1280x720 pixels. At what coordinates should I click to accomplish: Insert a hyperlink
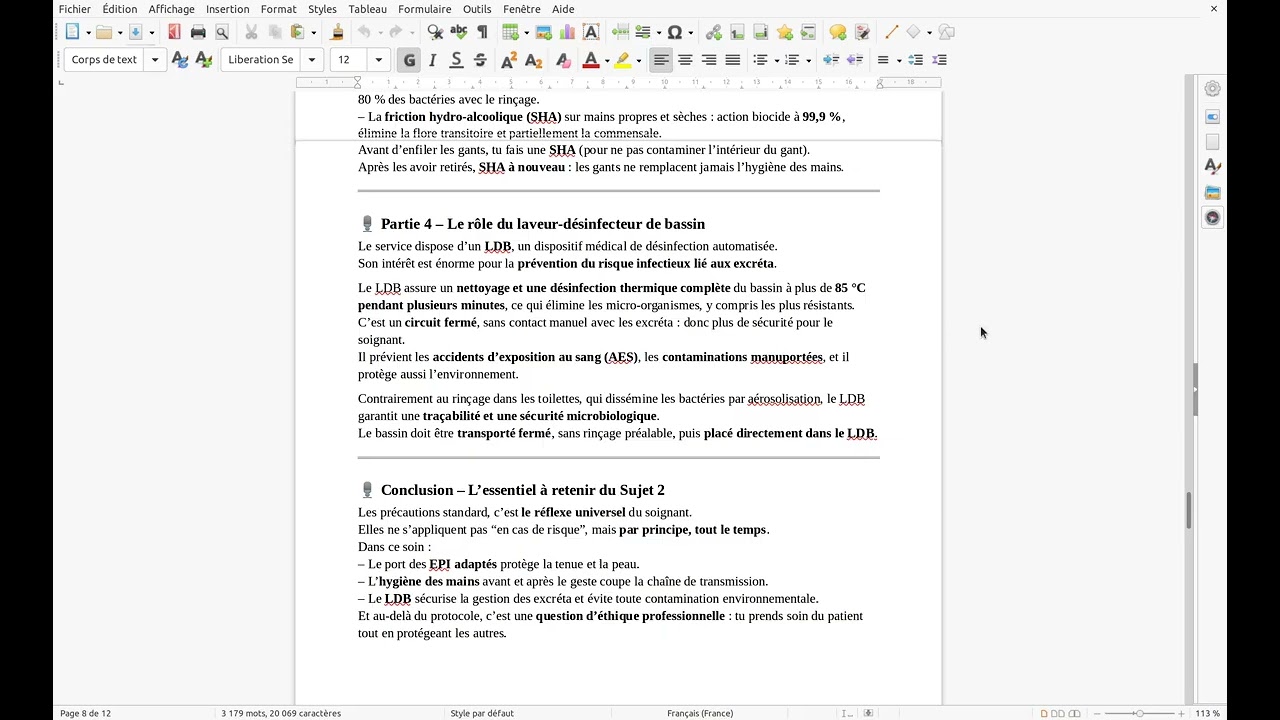[713, 32]
